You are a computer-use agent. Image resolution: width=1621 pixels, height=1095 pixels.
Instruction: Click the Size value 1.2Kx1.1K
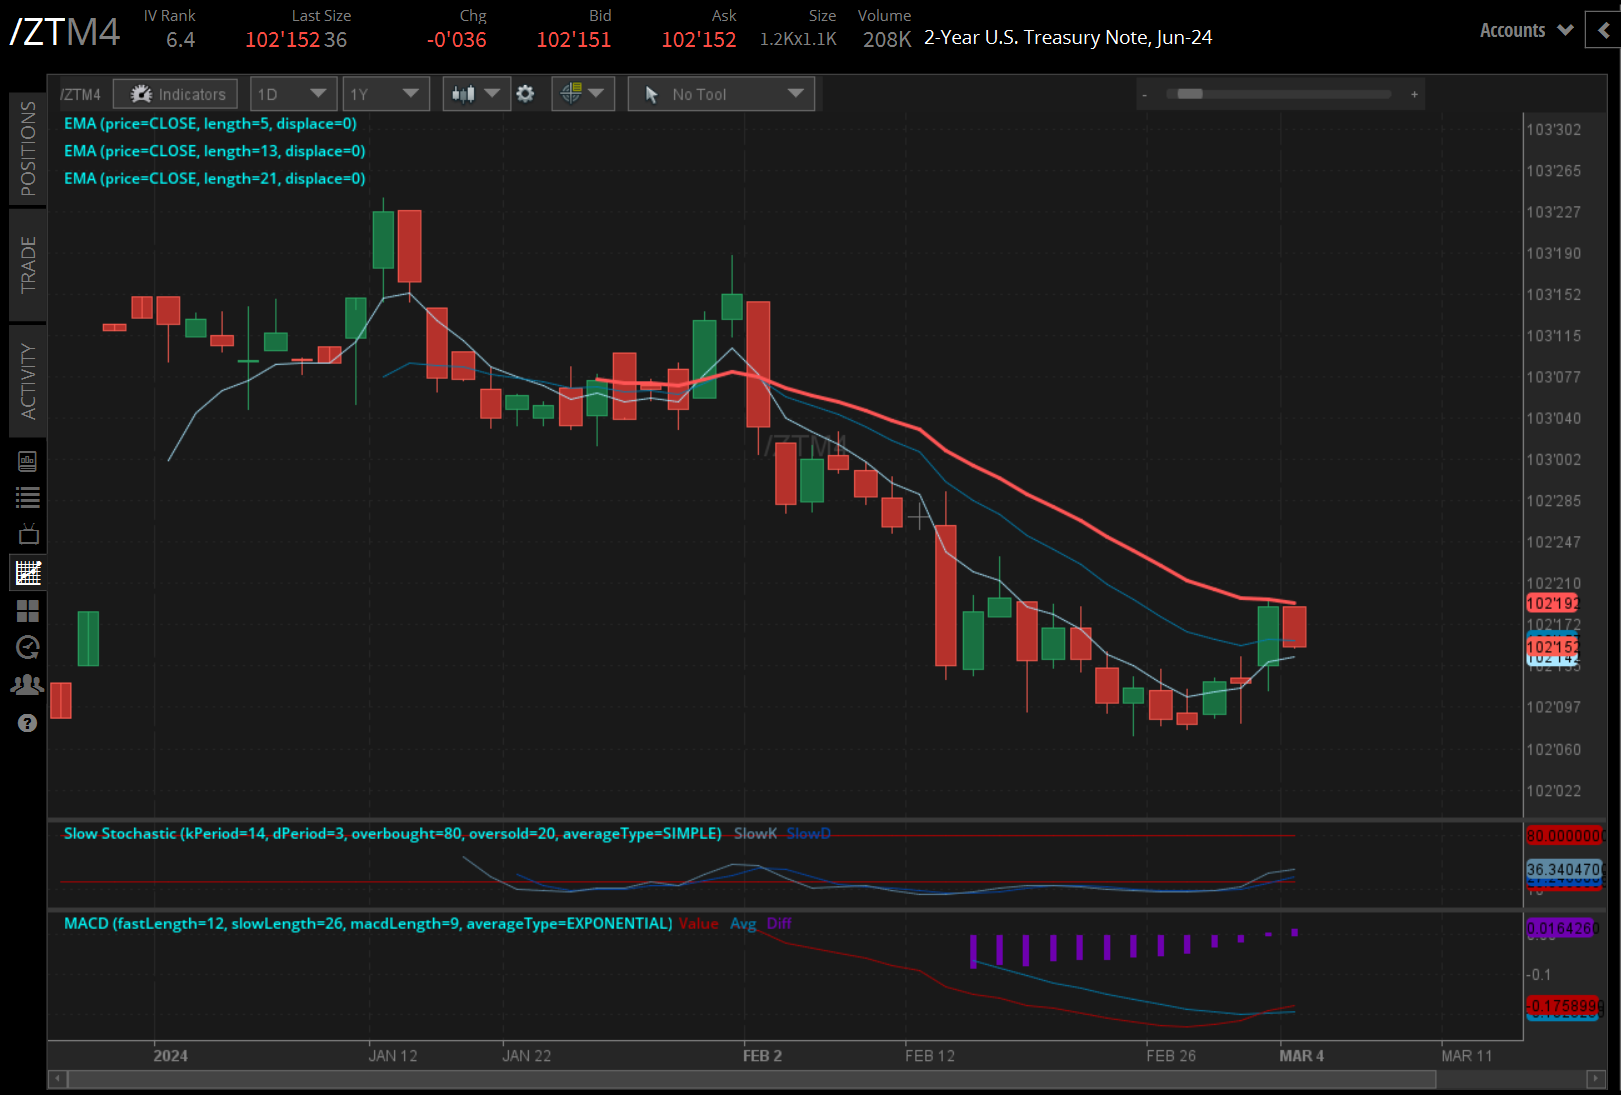click(x=798, y=40)
